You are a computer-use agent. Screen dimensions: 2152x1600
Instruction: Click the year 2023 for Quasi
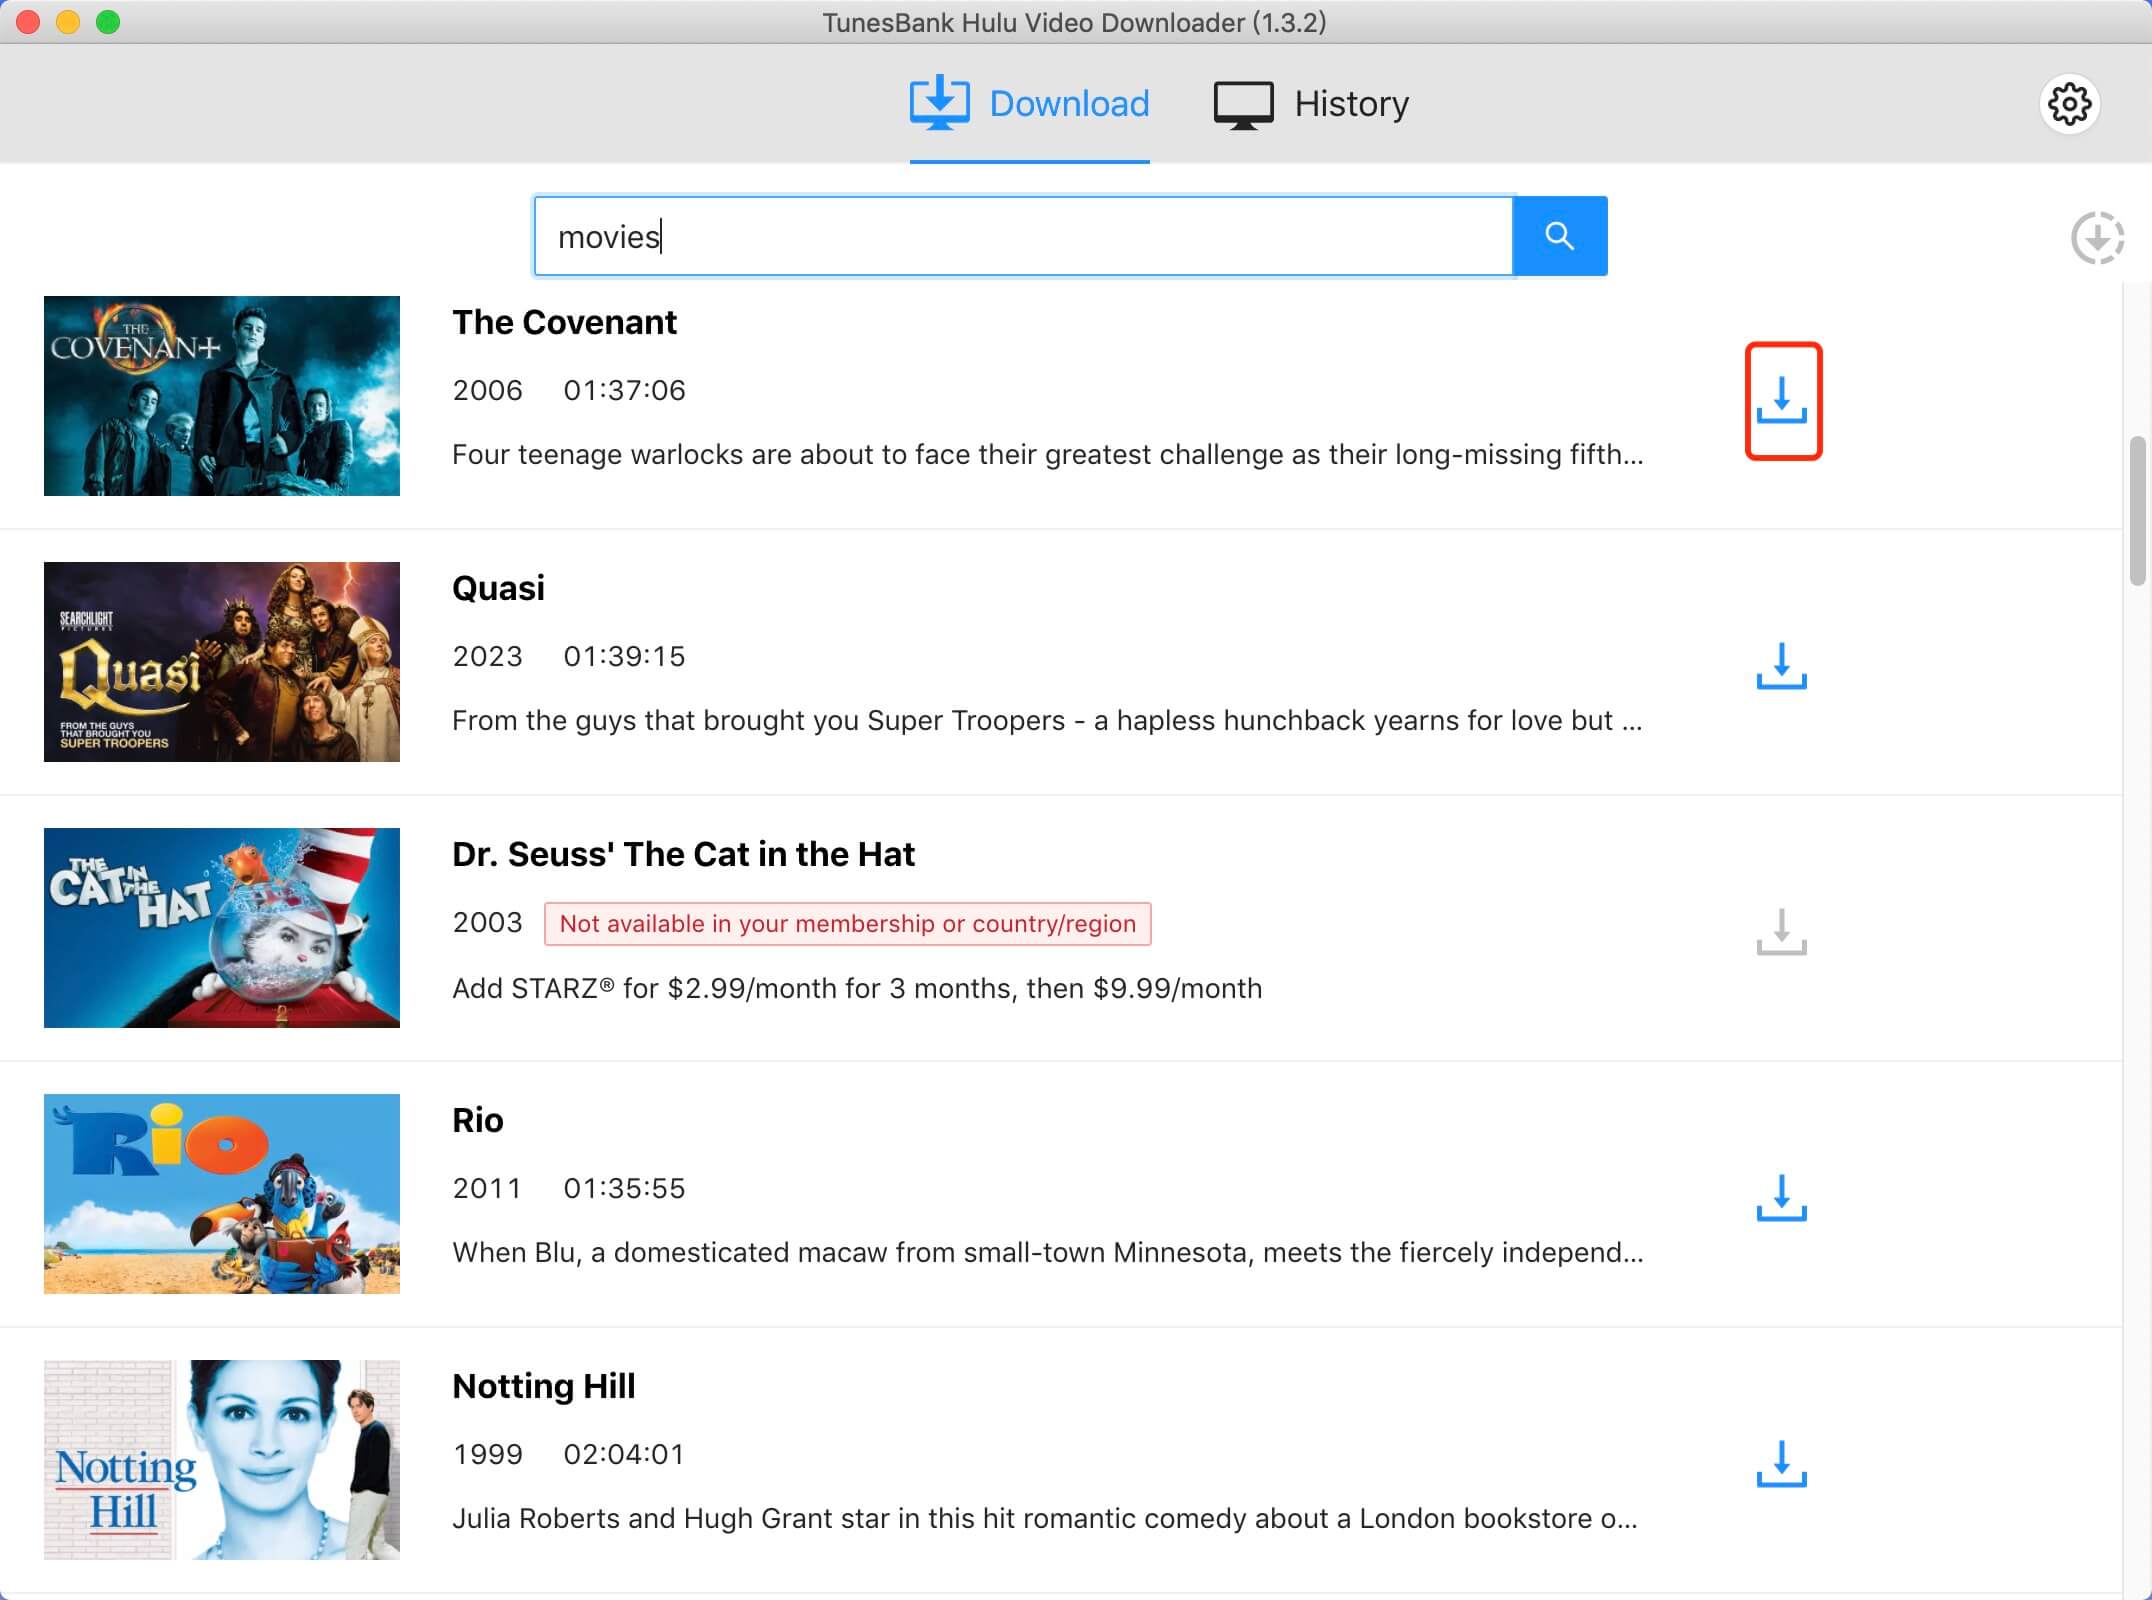(487, 656)
